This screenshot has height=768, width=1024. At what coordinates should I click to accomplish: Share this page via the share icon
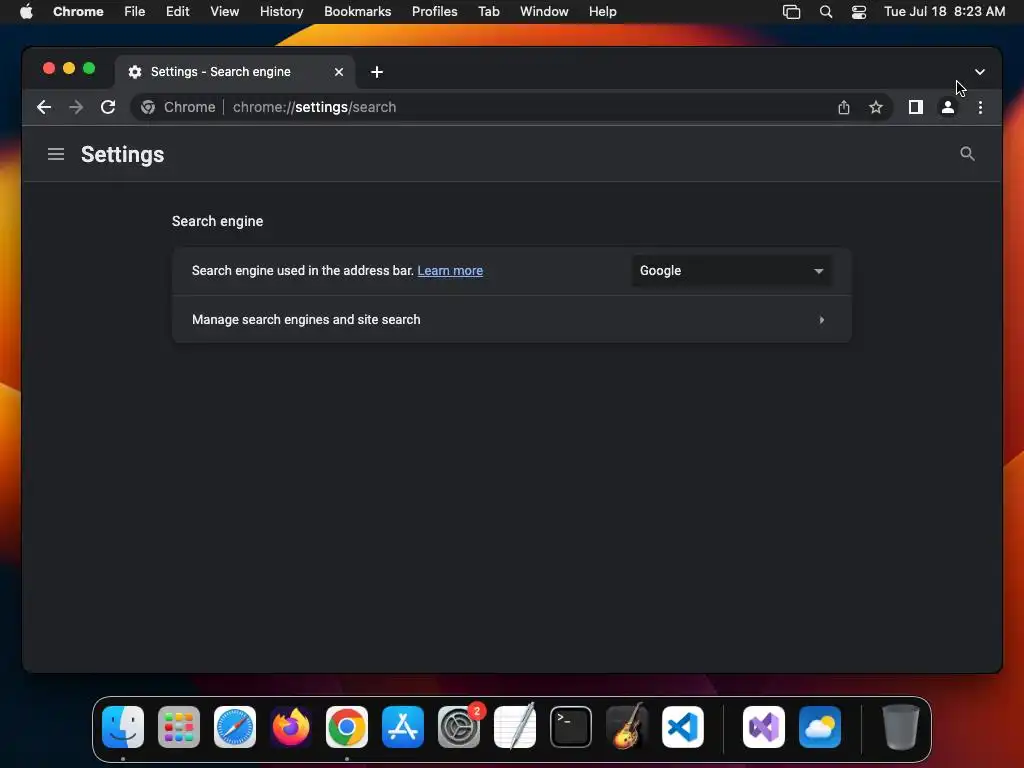click(x=844, y=107)
